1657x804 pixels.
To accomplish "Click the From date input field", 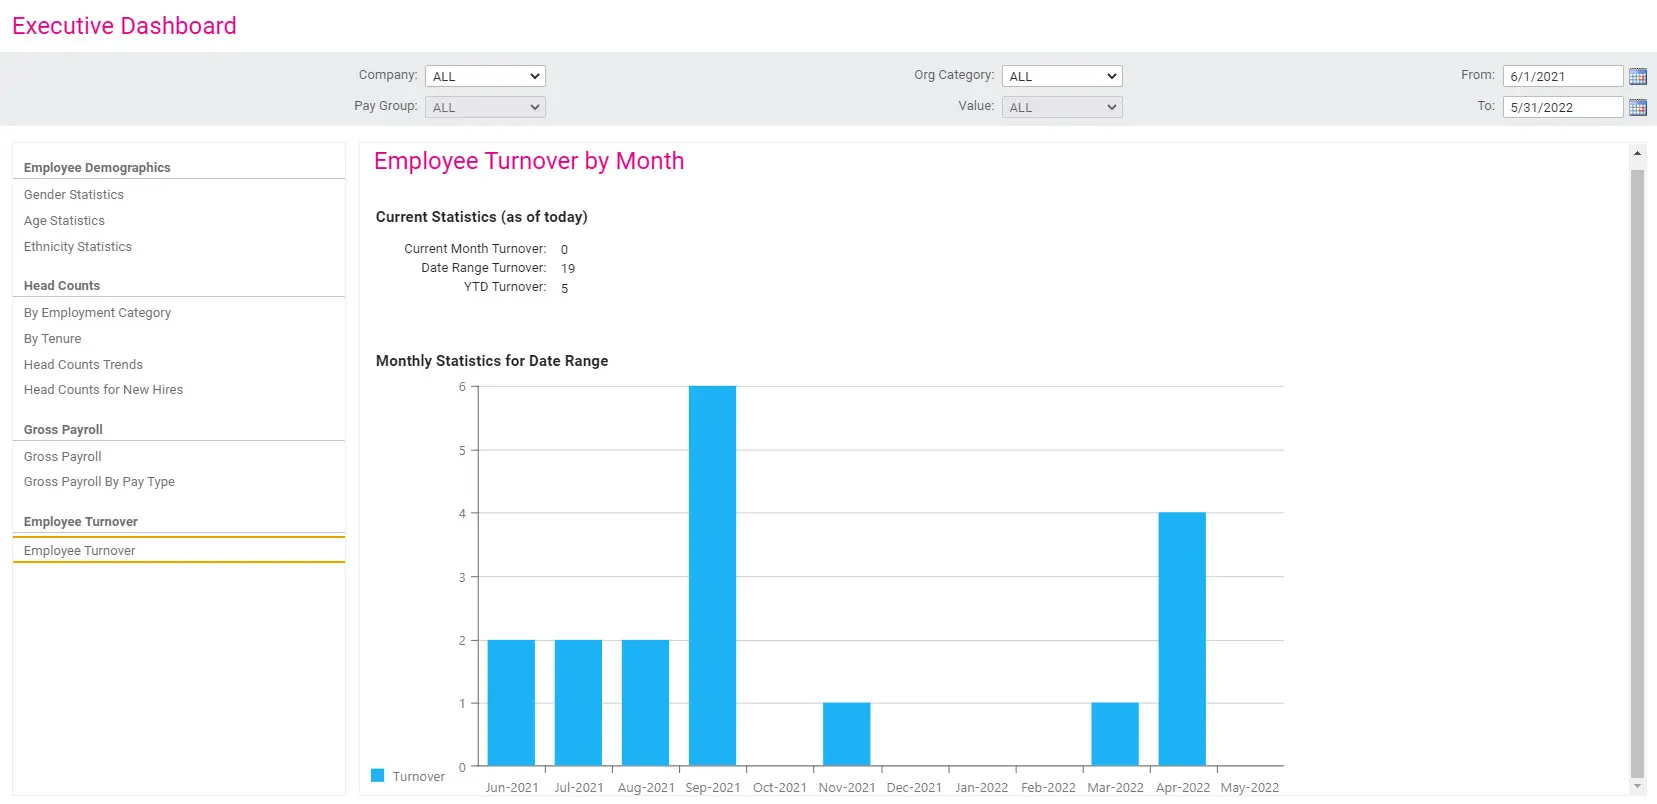I will 1562,76.
